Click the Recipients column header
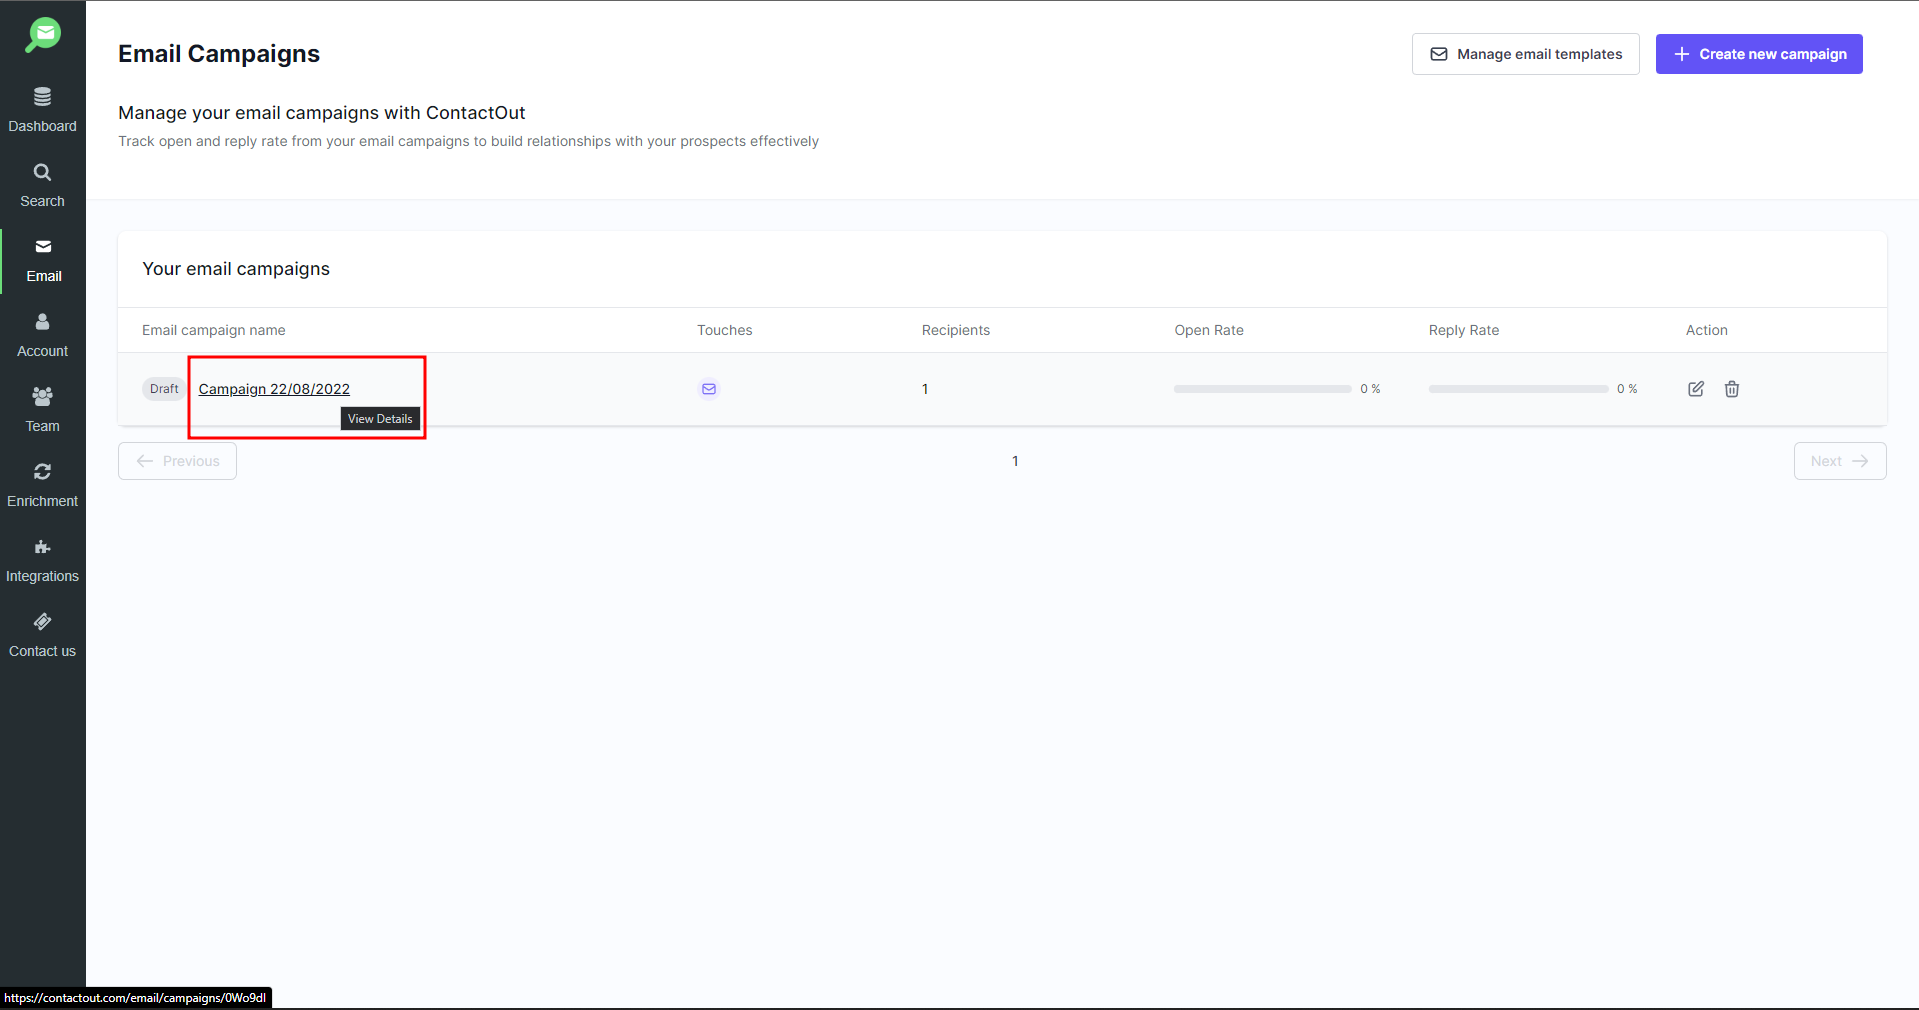 (x=956, y=330)
